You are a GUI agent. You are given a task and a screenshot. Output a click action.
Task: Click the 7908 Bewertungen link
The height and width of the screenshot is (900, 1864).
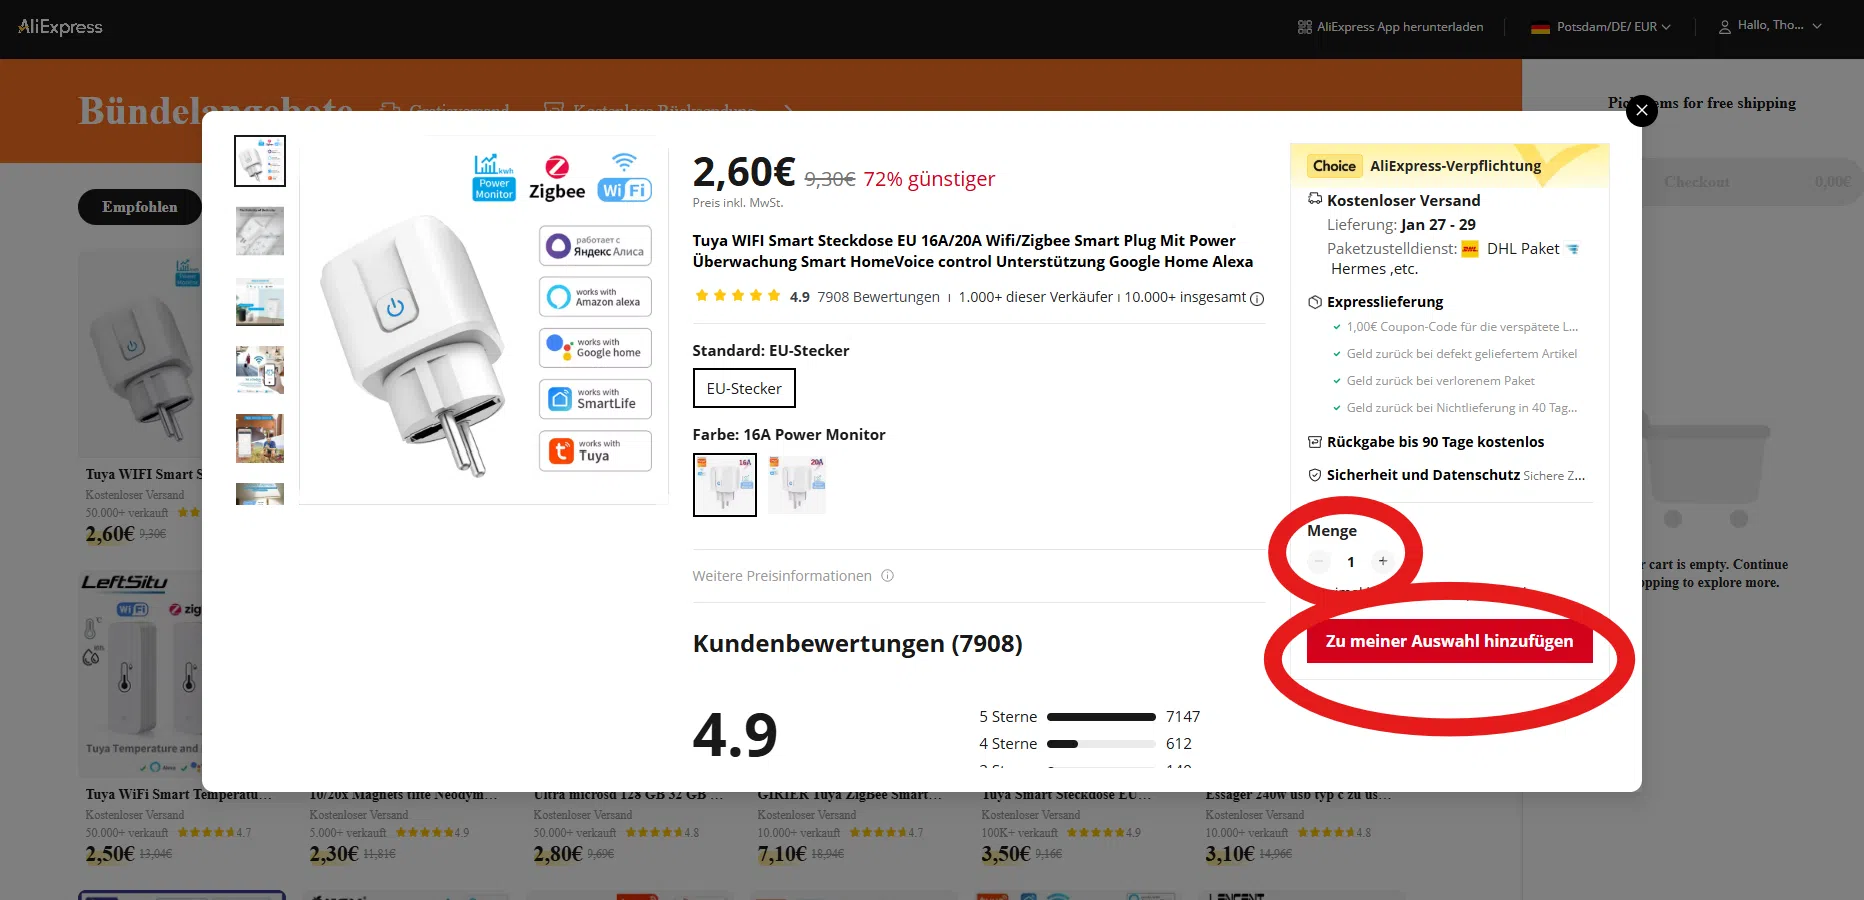[878, 297]
